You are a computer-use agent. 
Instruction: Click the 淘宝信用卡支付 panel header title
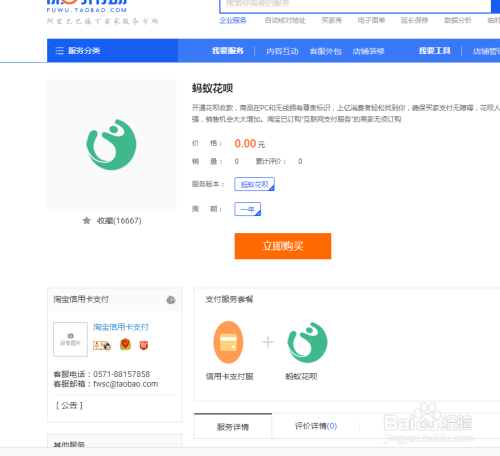[81, 299]
